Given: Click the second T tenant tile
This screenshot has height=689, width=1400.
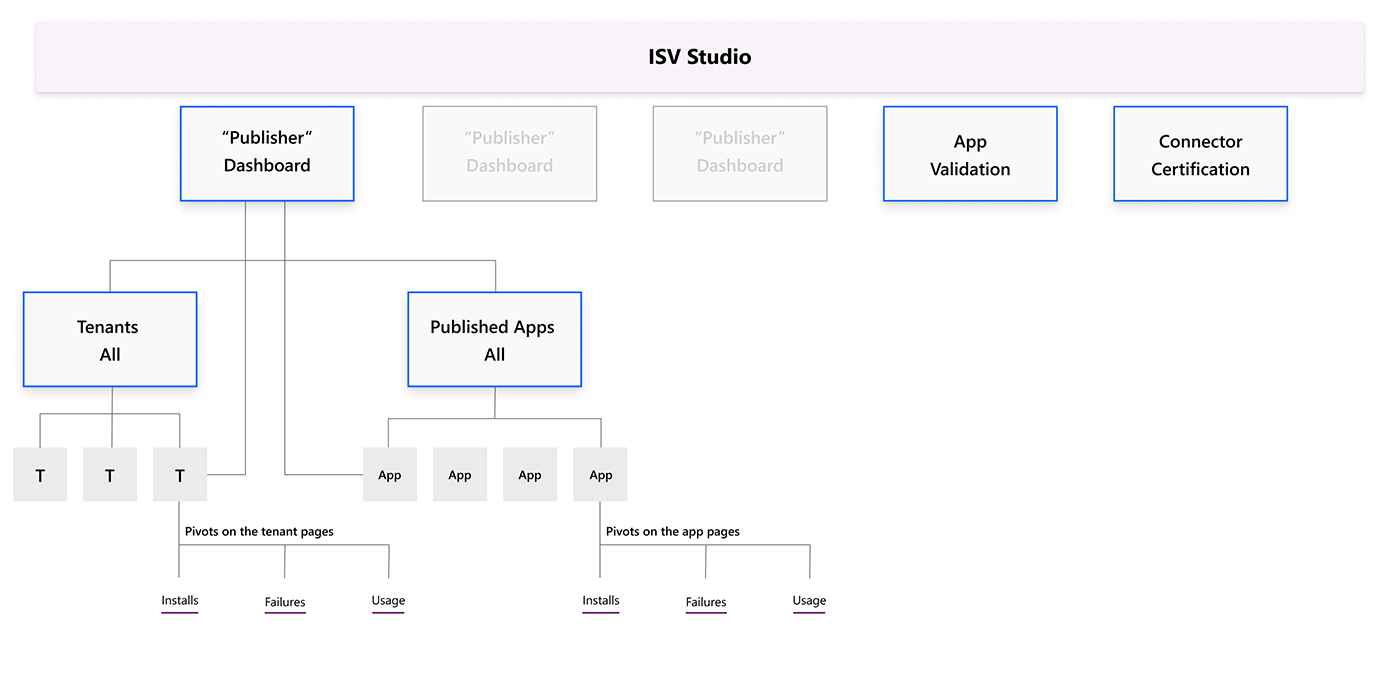Looking at the screenshot, I should click(x=109, y=474).
